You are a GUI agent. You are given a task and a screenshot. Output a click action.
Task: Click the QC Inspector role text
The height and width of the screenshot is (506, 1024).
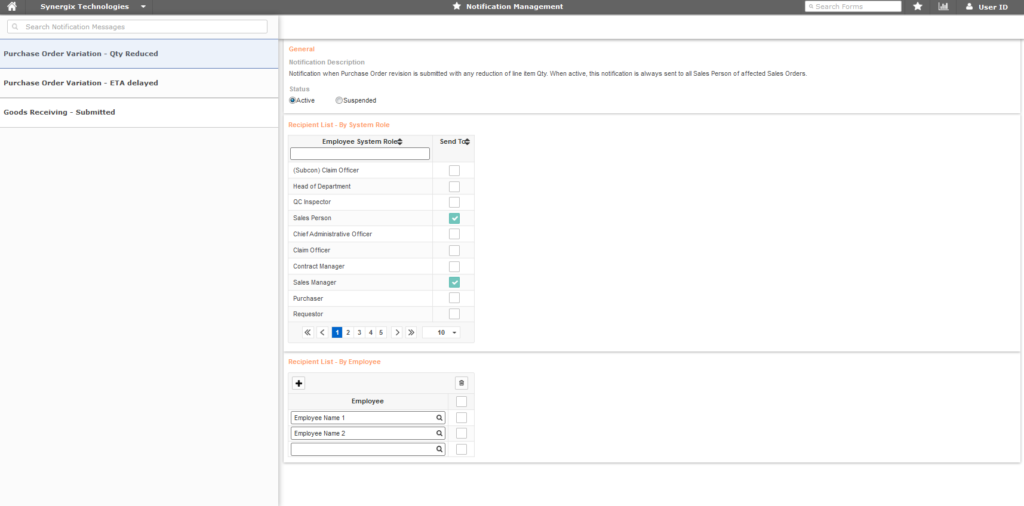pyautogui.click(x=312, y=202)
